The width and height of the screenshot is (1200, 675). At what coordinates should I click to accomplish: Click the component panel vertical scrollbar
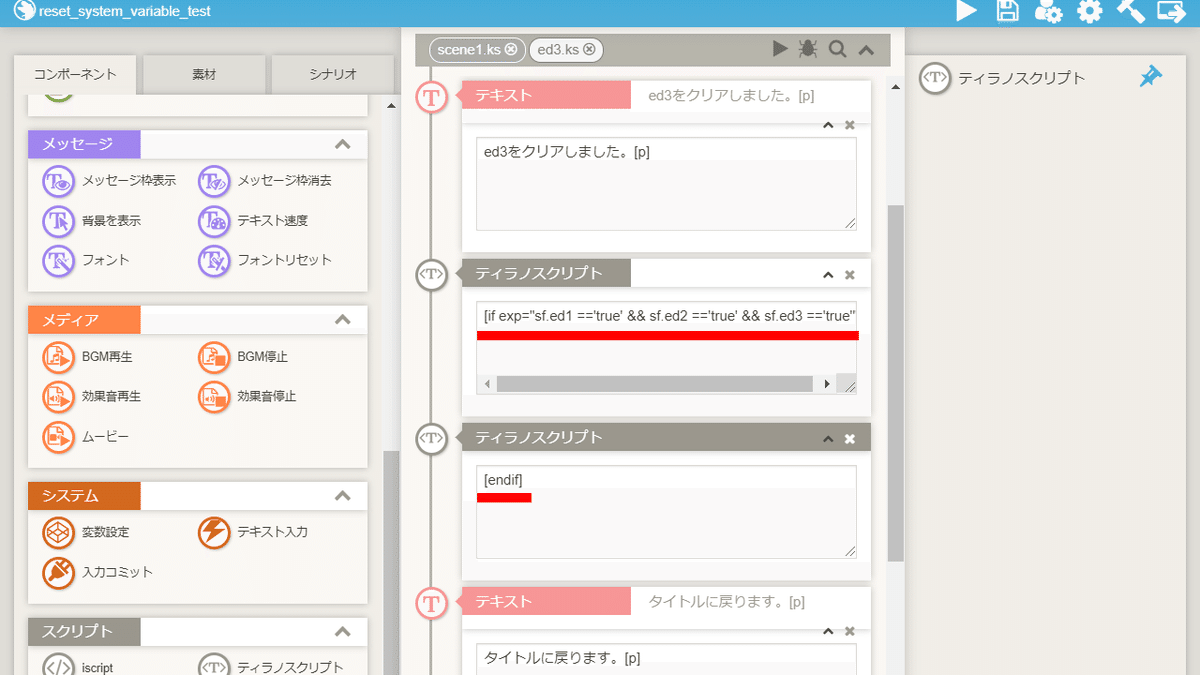(x=391, y=562)
